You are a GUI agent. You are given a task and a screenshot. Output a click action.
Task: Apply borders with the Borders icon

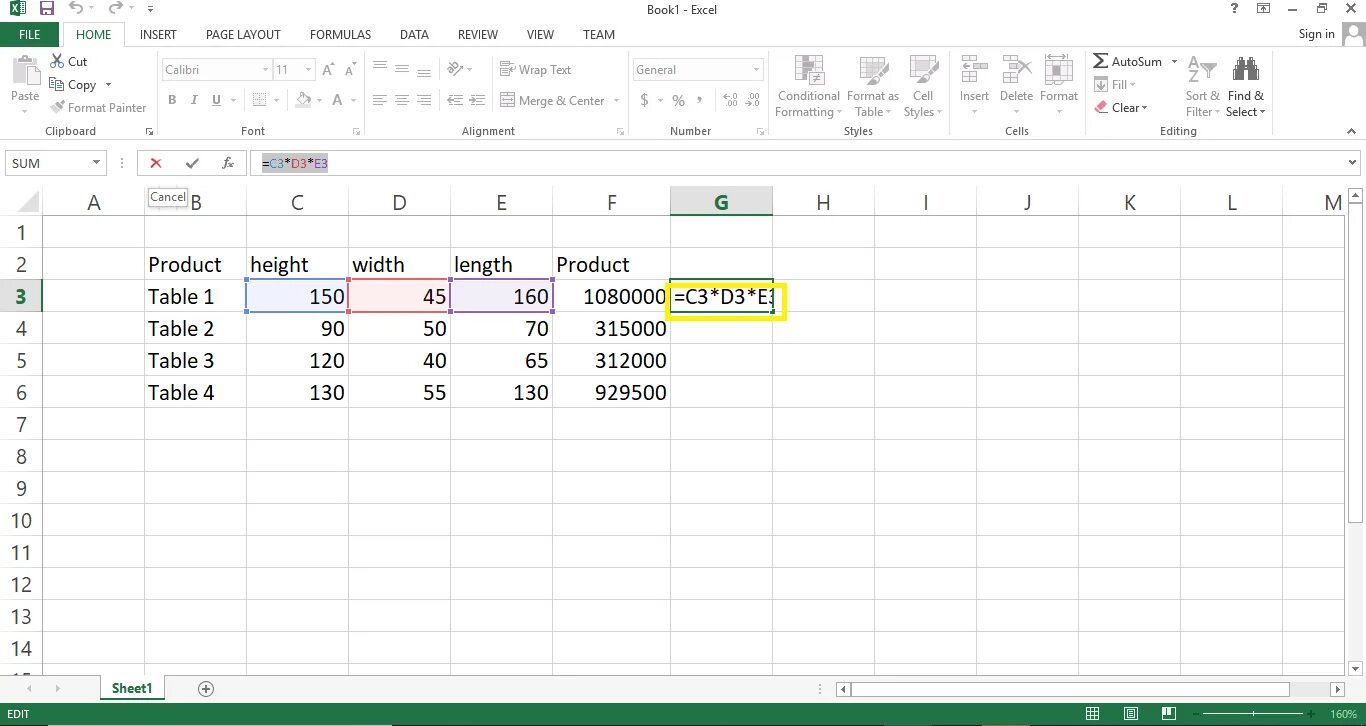tap(259, 100)
